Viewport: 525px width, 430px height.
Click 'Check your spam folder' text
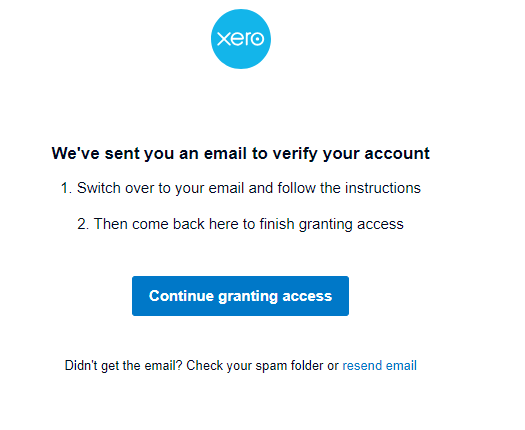[255, 365]
